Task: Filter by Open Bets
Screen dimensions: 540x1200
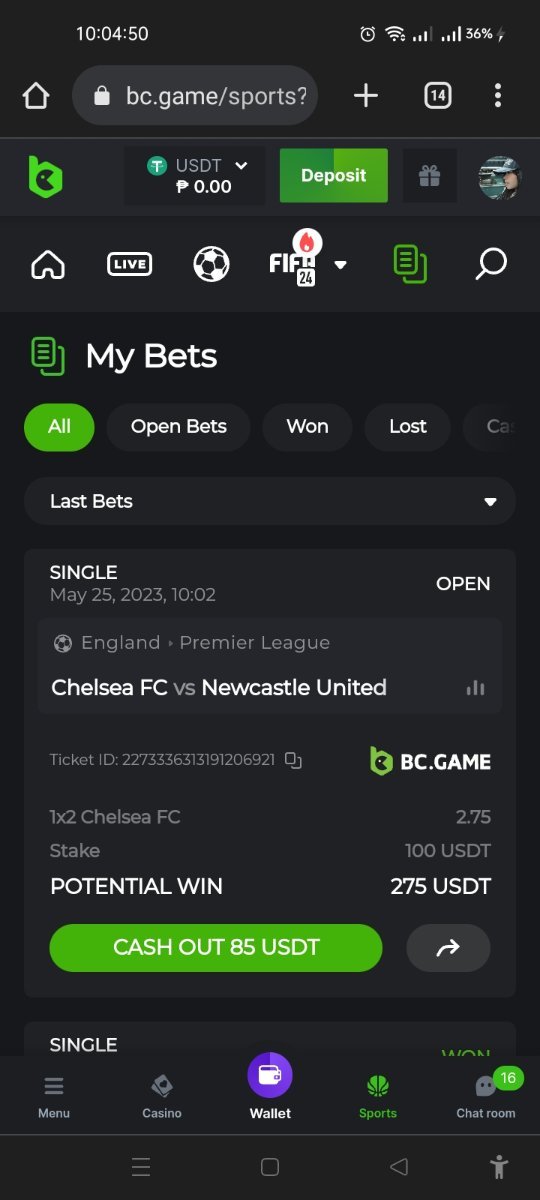Action: point(178,427)
